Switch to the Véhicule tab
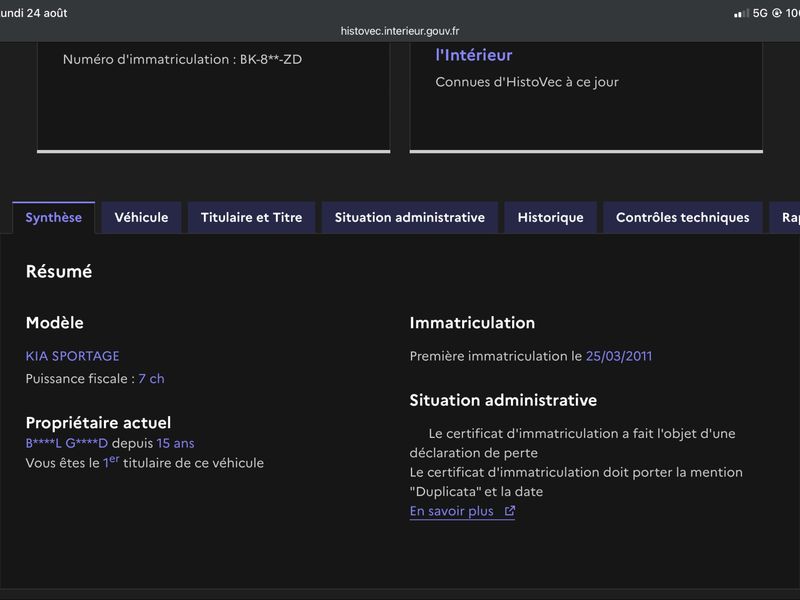 [141, 217]
